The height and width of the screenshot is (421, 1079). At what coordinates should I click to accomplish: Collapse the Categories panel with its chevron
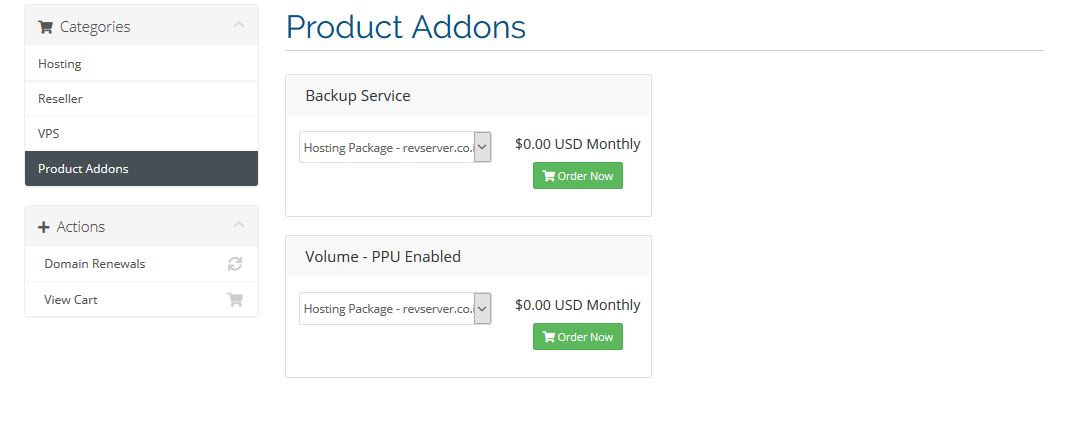point(239,25)
